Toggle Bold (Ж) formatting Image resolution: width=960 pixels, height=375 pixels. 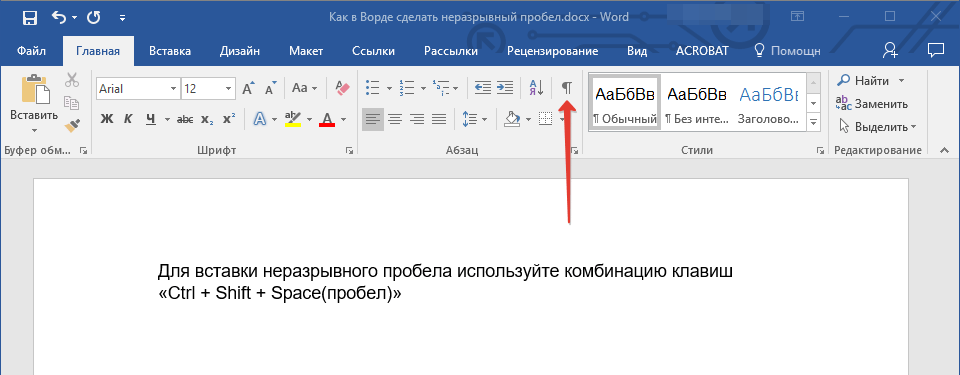[107, 119]
